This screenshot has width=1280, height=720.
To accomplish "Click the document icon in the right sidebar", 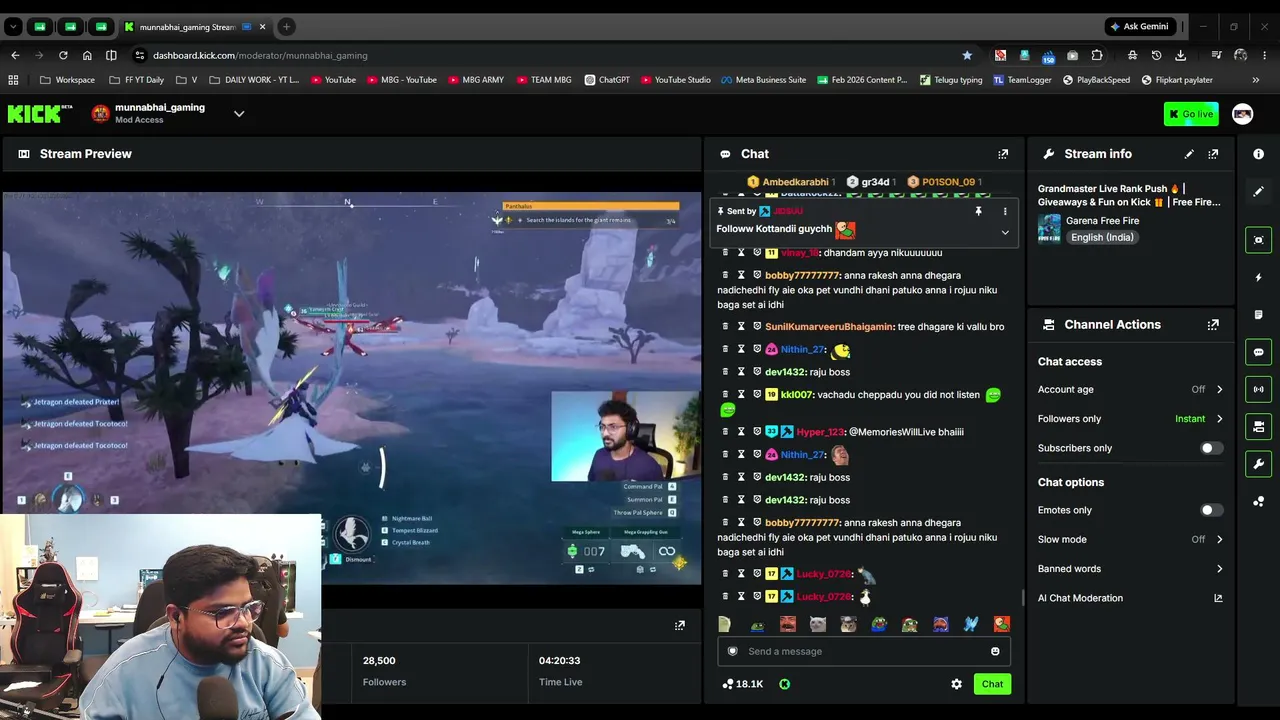I will (x=1258, y=315).
